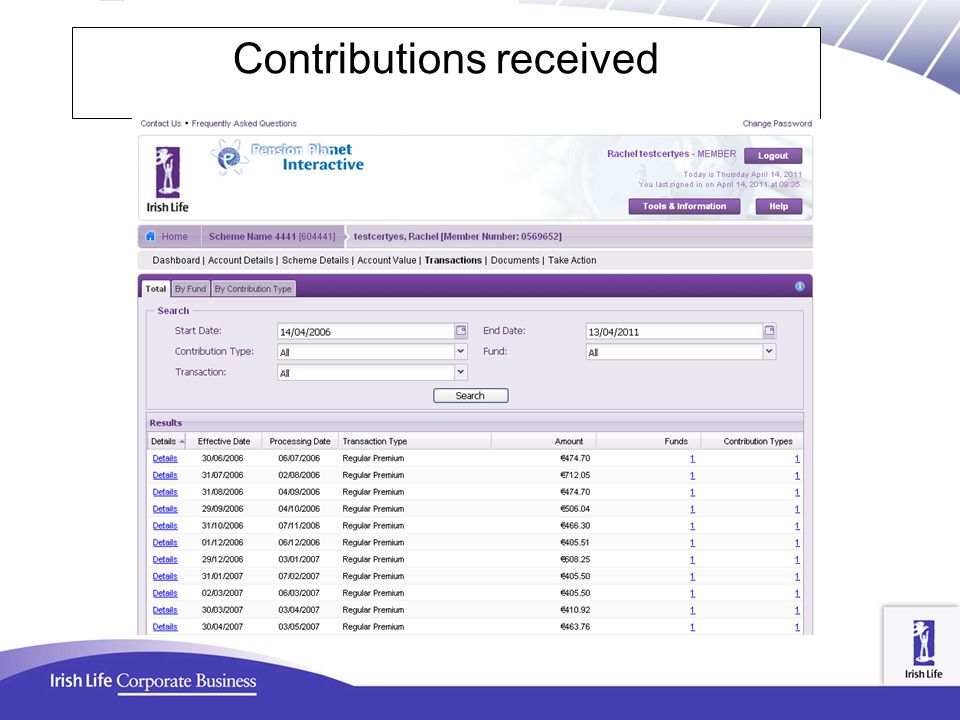Screen dimensions: 960x720
Task: Open Account Value menu item
Action: point(386,260)
